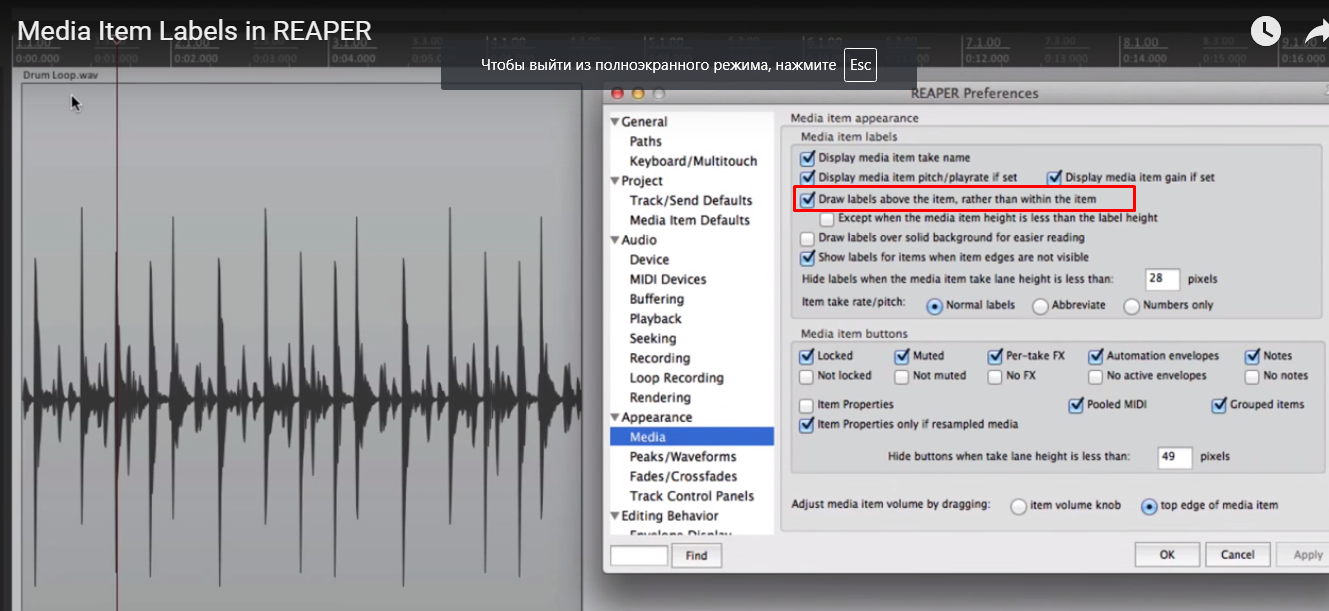Image resolution: width=1329 pixels, height=611 pixels.
Task: Enable Except when media item height is less
Action: (x=827, y=218)
